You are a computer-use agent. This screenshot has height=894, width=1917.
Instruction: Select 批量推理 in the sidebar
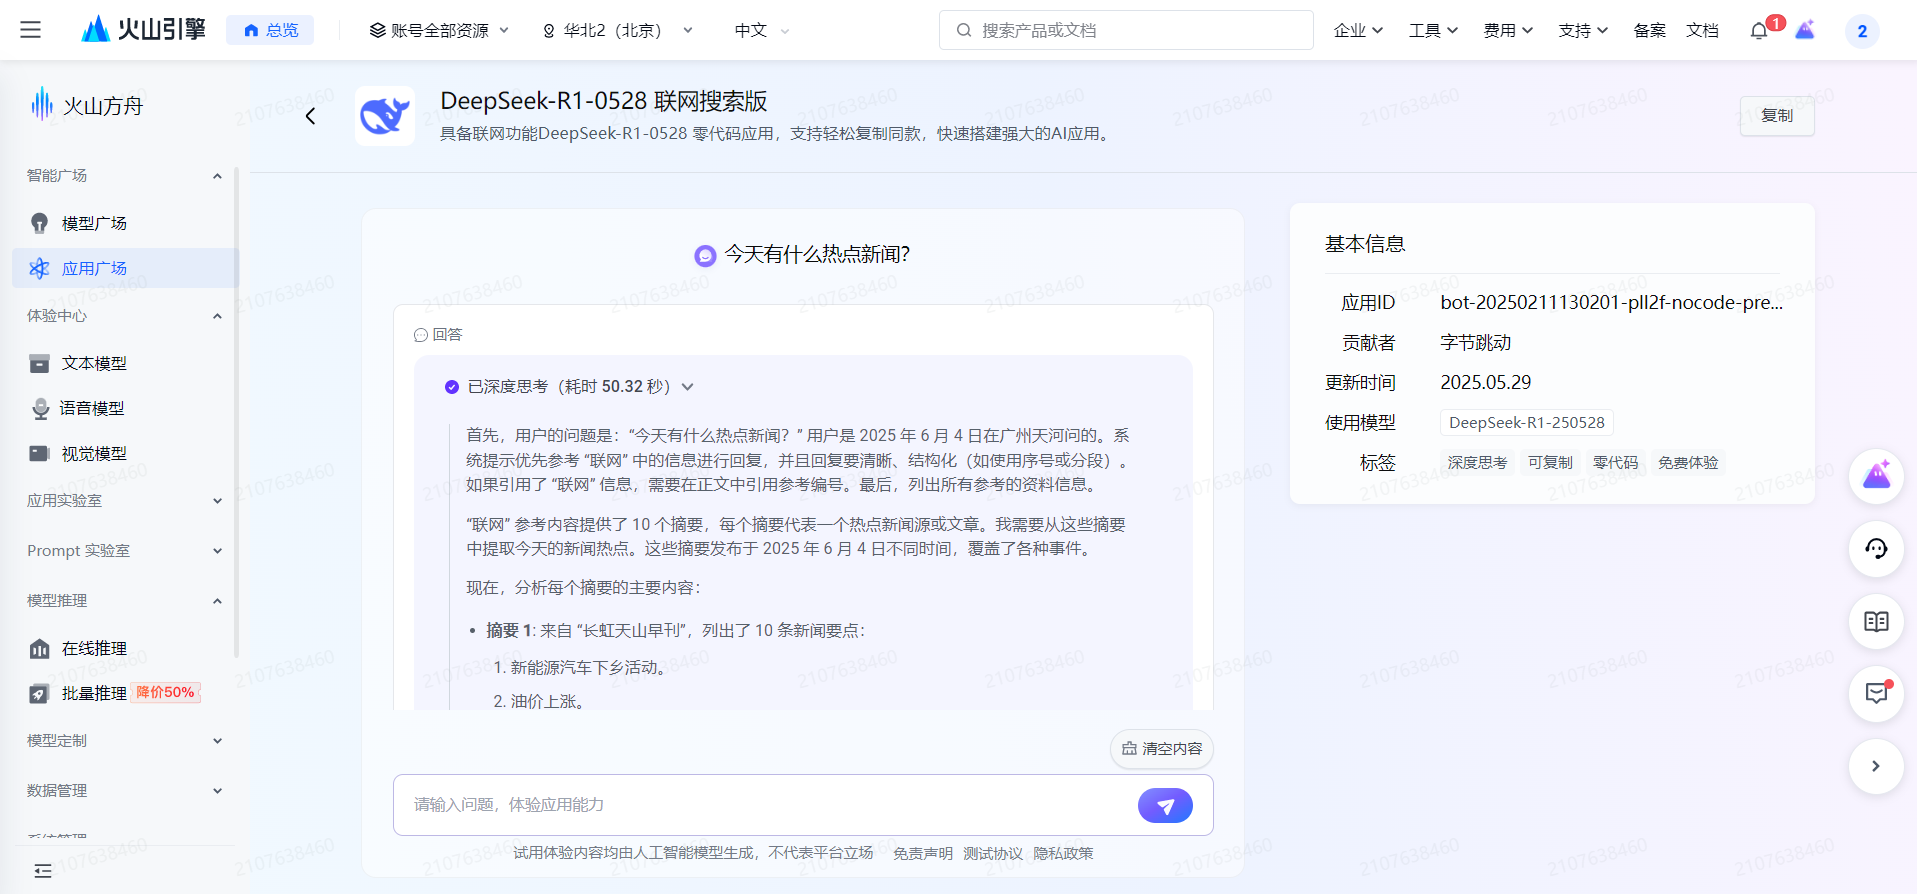125,693
